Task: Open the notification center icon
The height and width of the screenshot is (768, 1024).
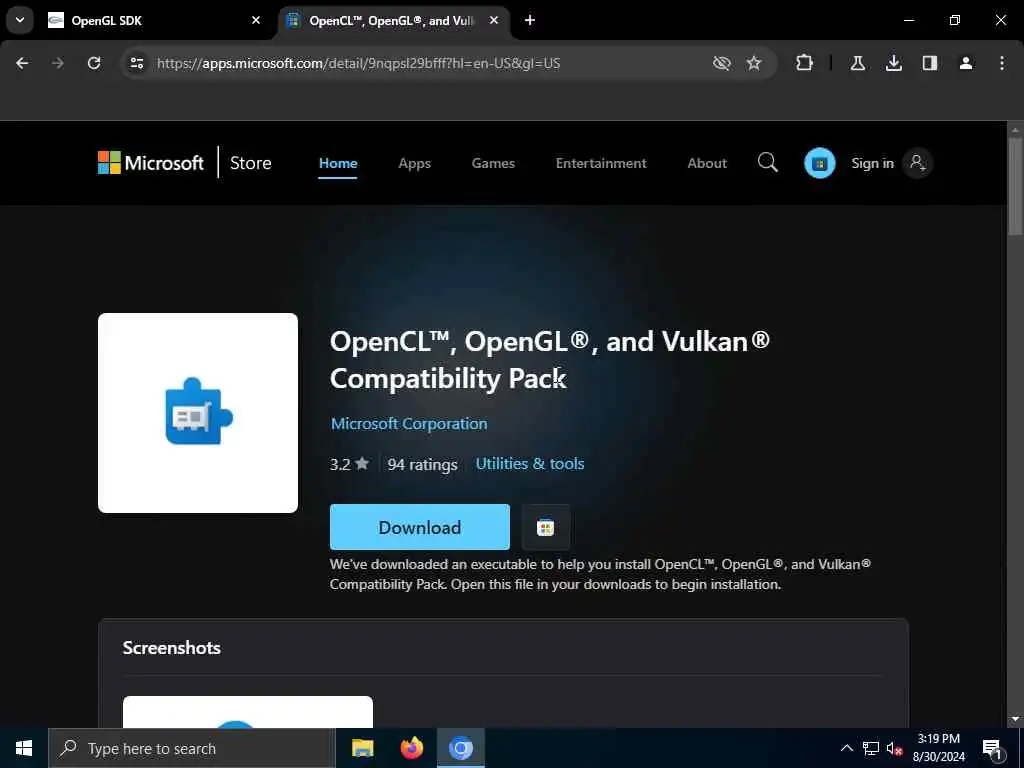Action: (x=992, y=748)
